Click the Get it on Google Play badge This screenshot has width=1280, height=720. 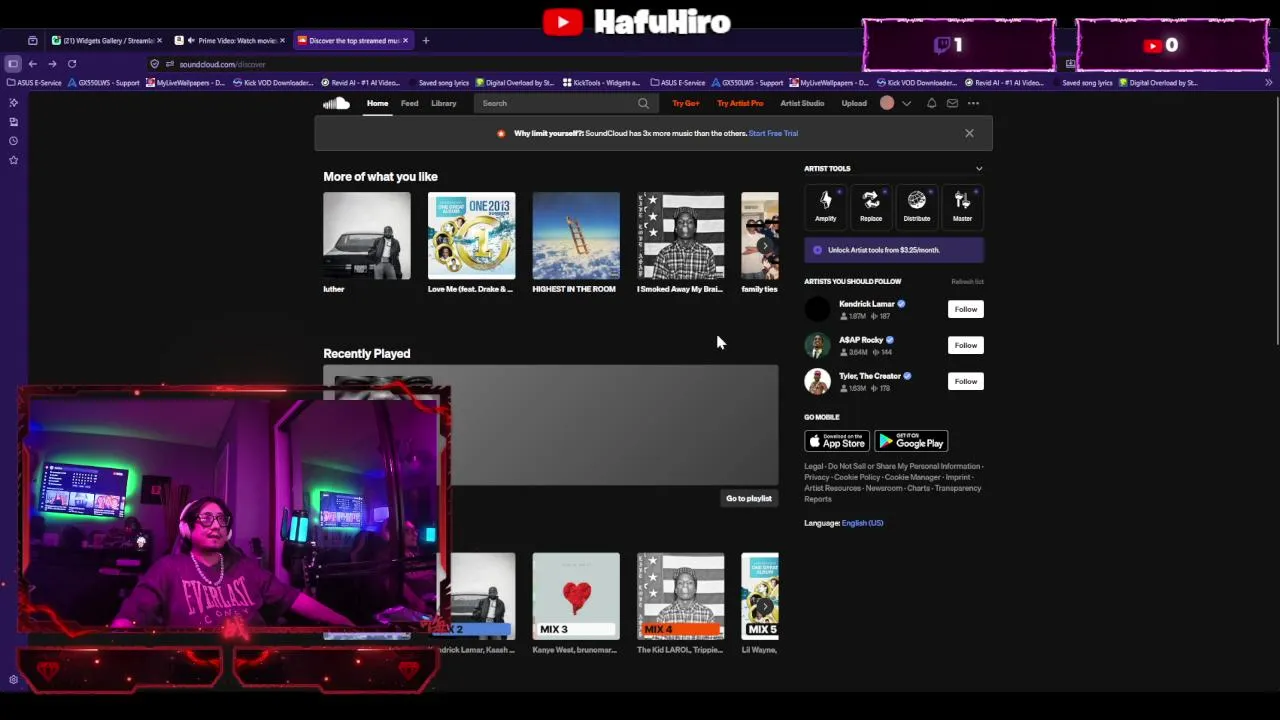(x=911, y=441)
